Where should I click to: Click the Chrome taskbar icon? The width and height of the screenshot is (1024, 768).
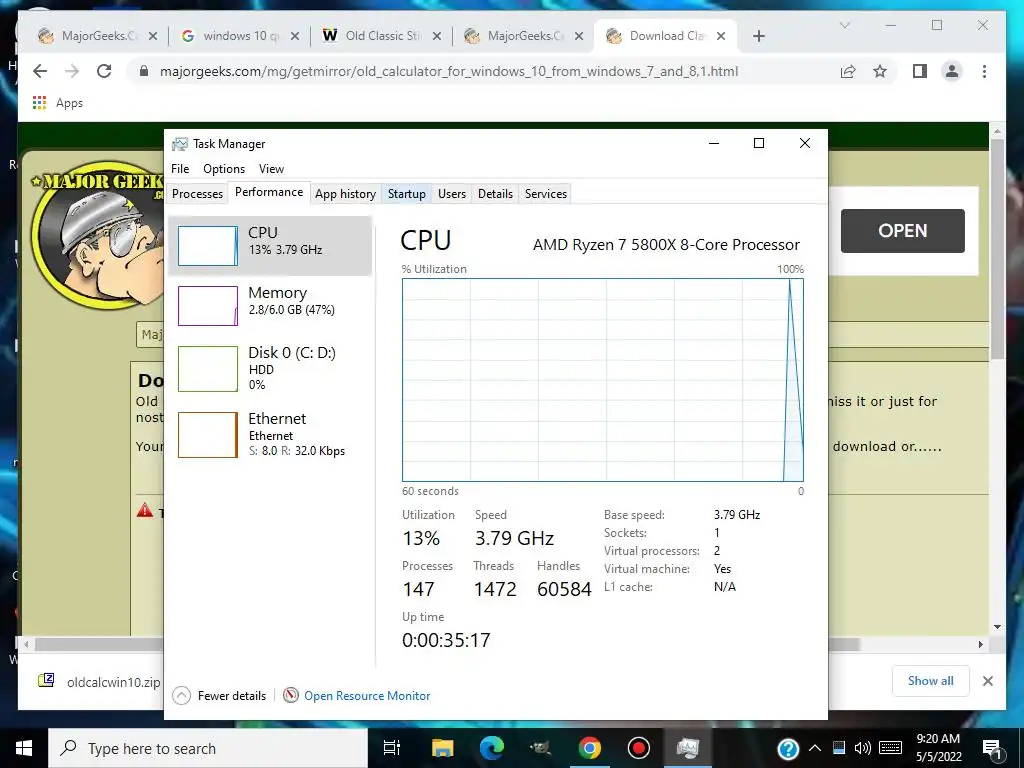pyautogui.click(x=589, y=748)
